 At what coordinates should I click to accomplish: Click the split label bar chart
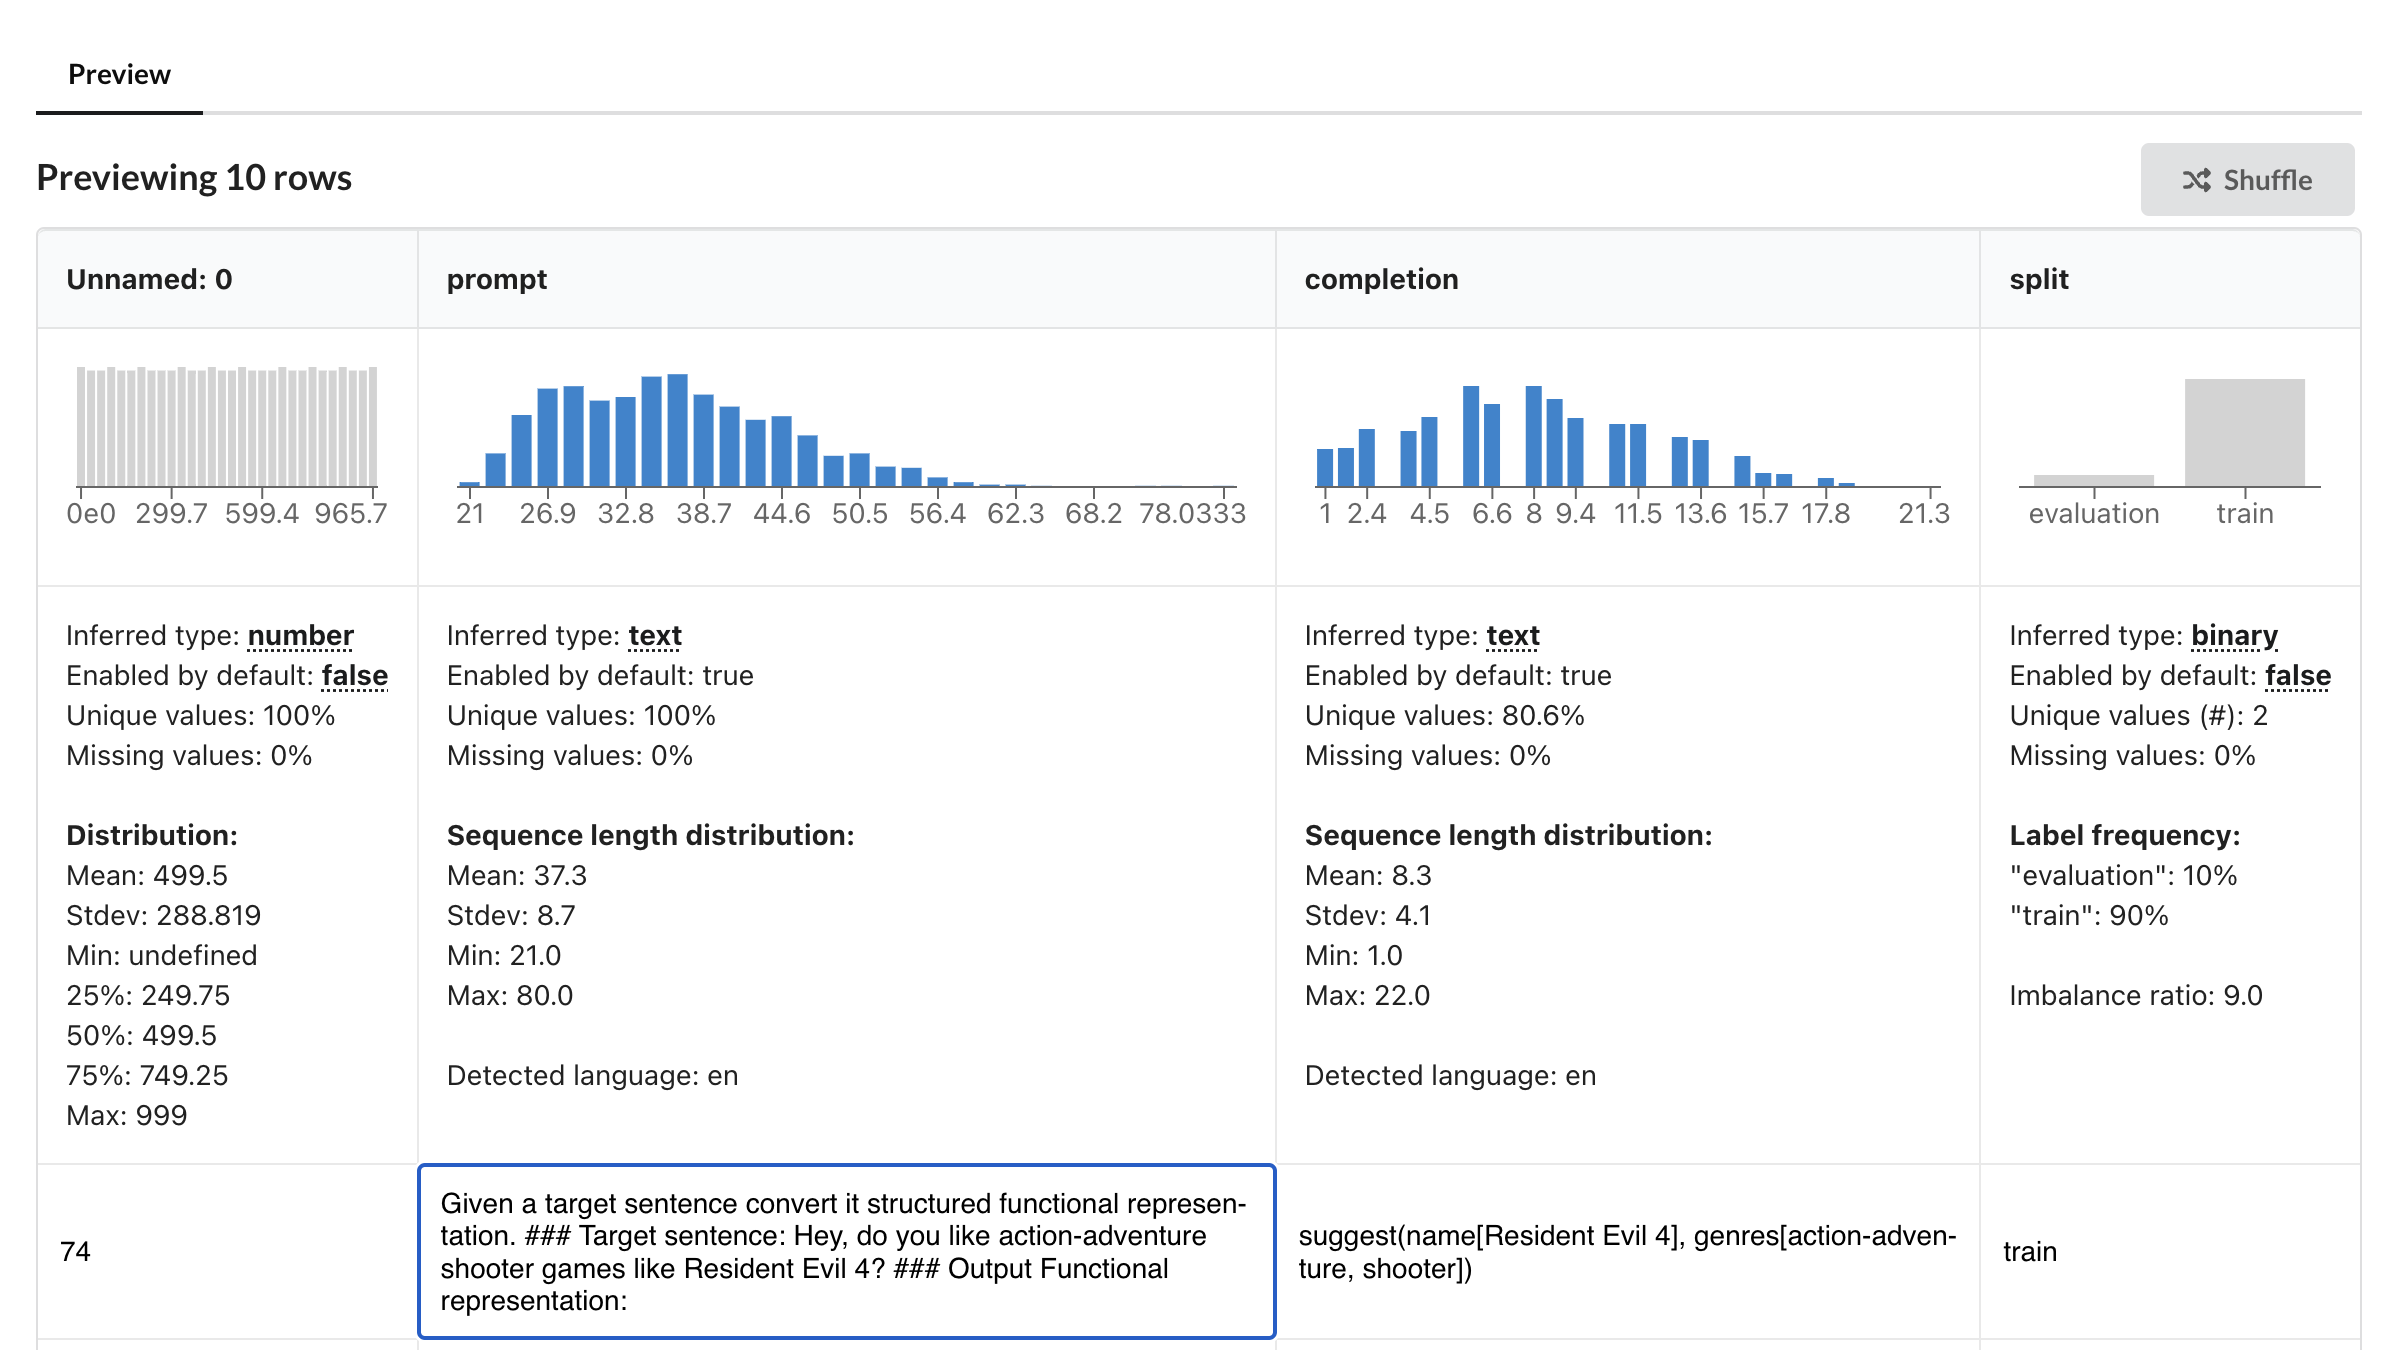[2169, 450]
